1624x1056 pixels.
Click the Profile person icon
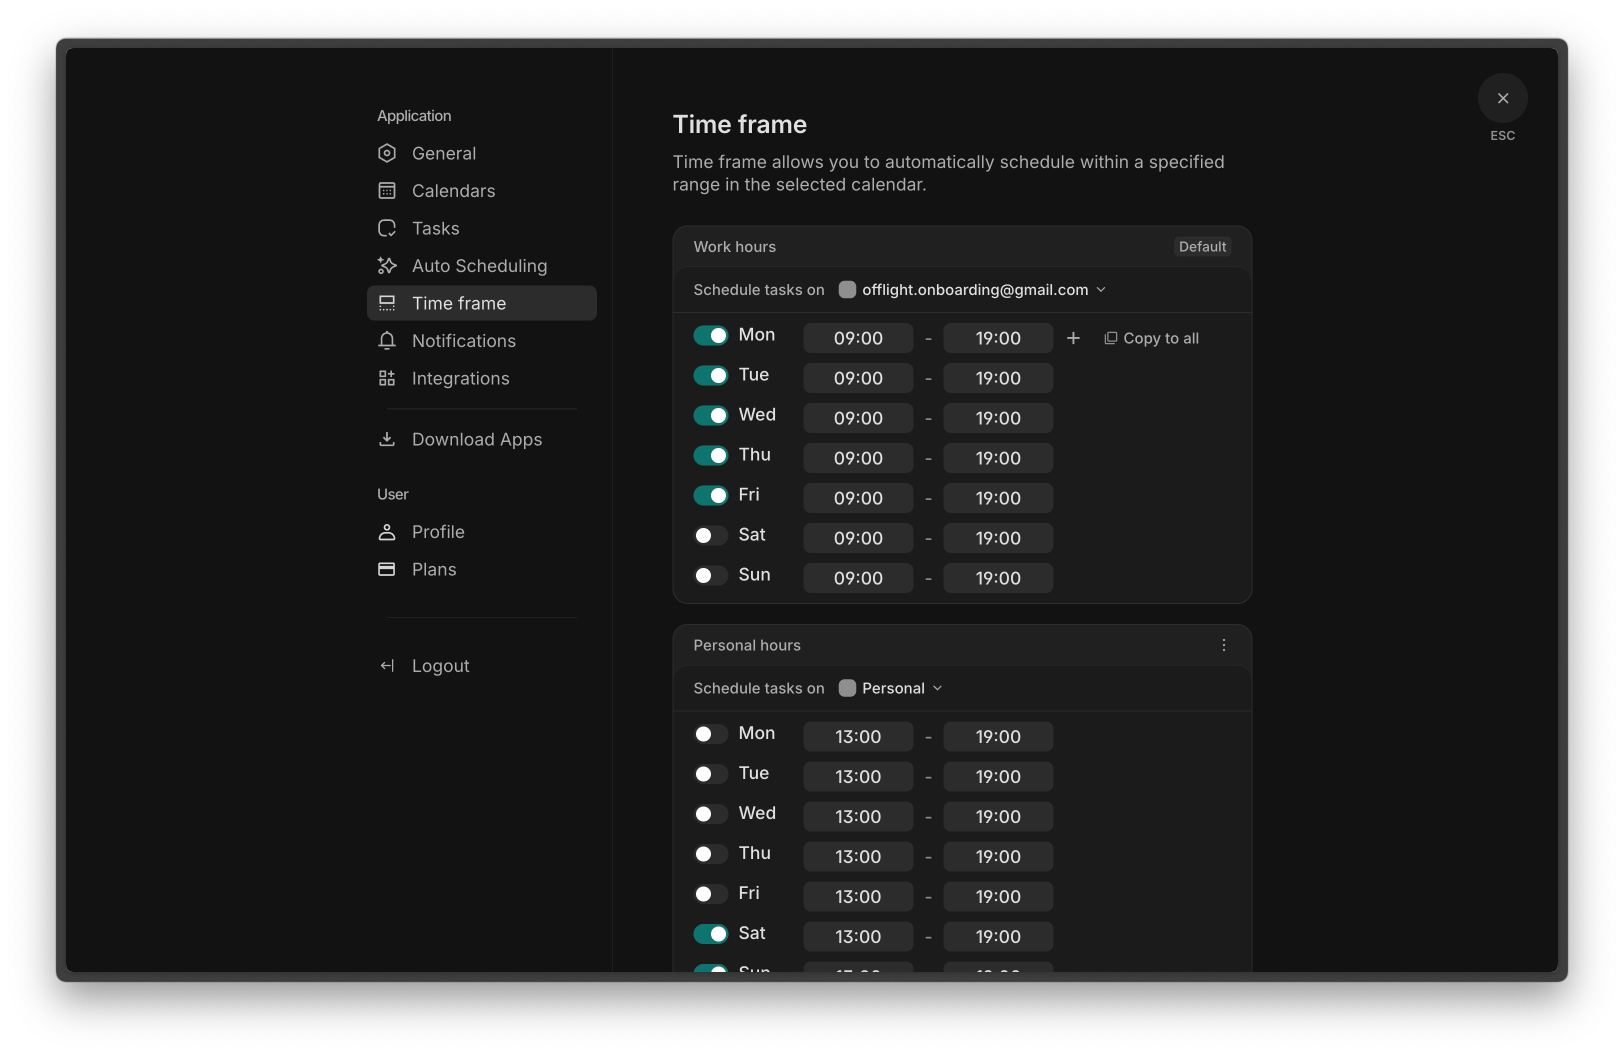[387, 532]
